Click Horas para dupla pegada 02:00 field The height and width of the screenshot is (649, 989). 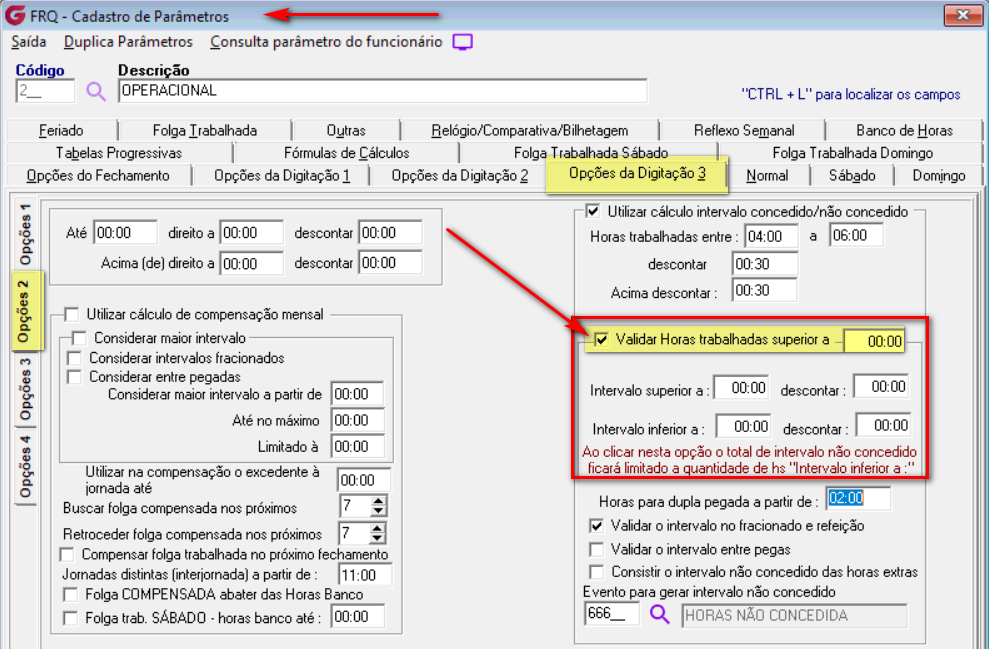click(x=858, y=498)
